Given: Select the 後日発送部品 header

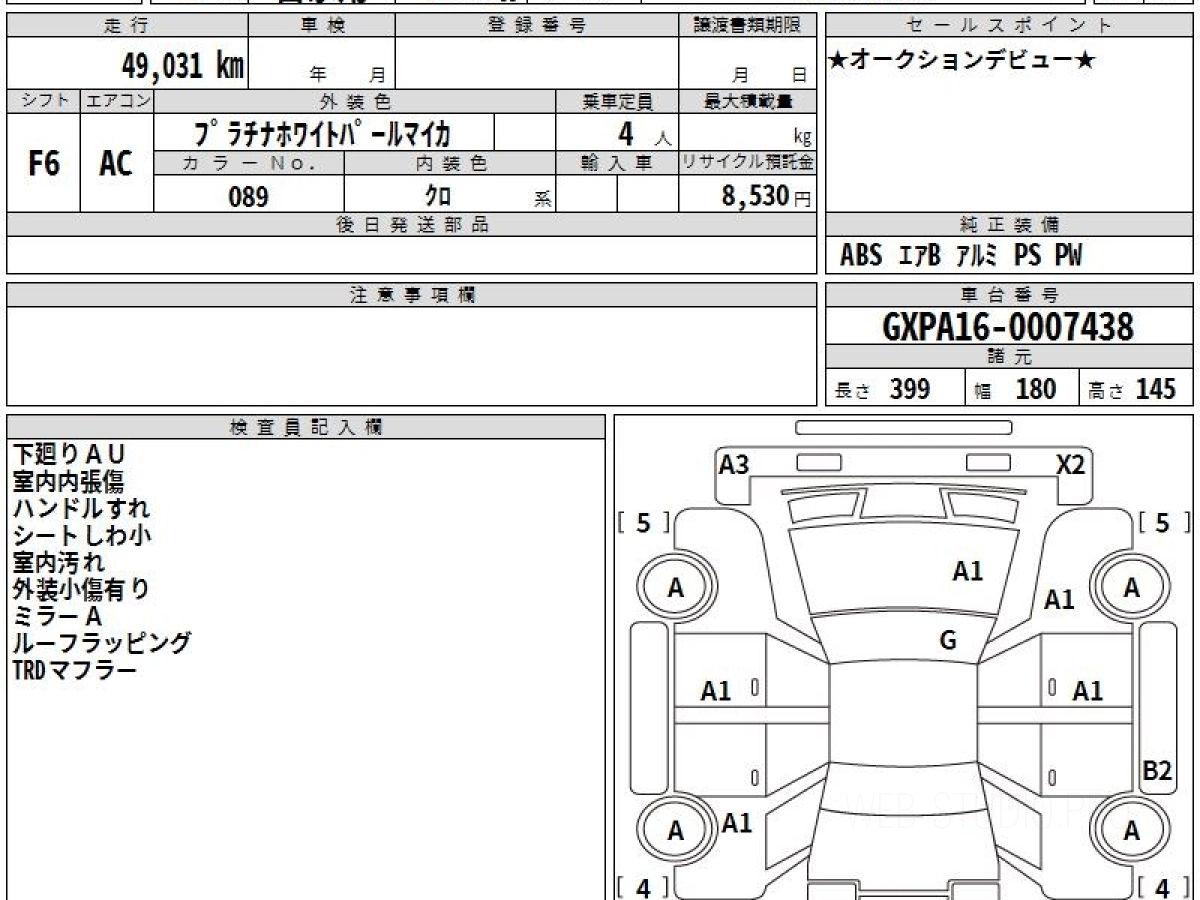Looking at the screenshot, I should (x=411, y=225).
